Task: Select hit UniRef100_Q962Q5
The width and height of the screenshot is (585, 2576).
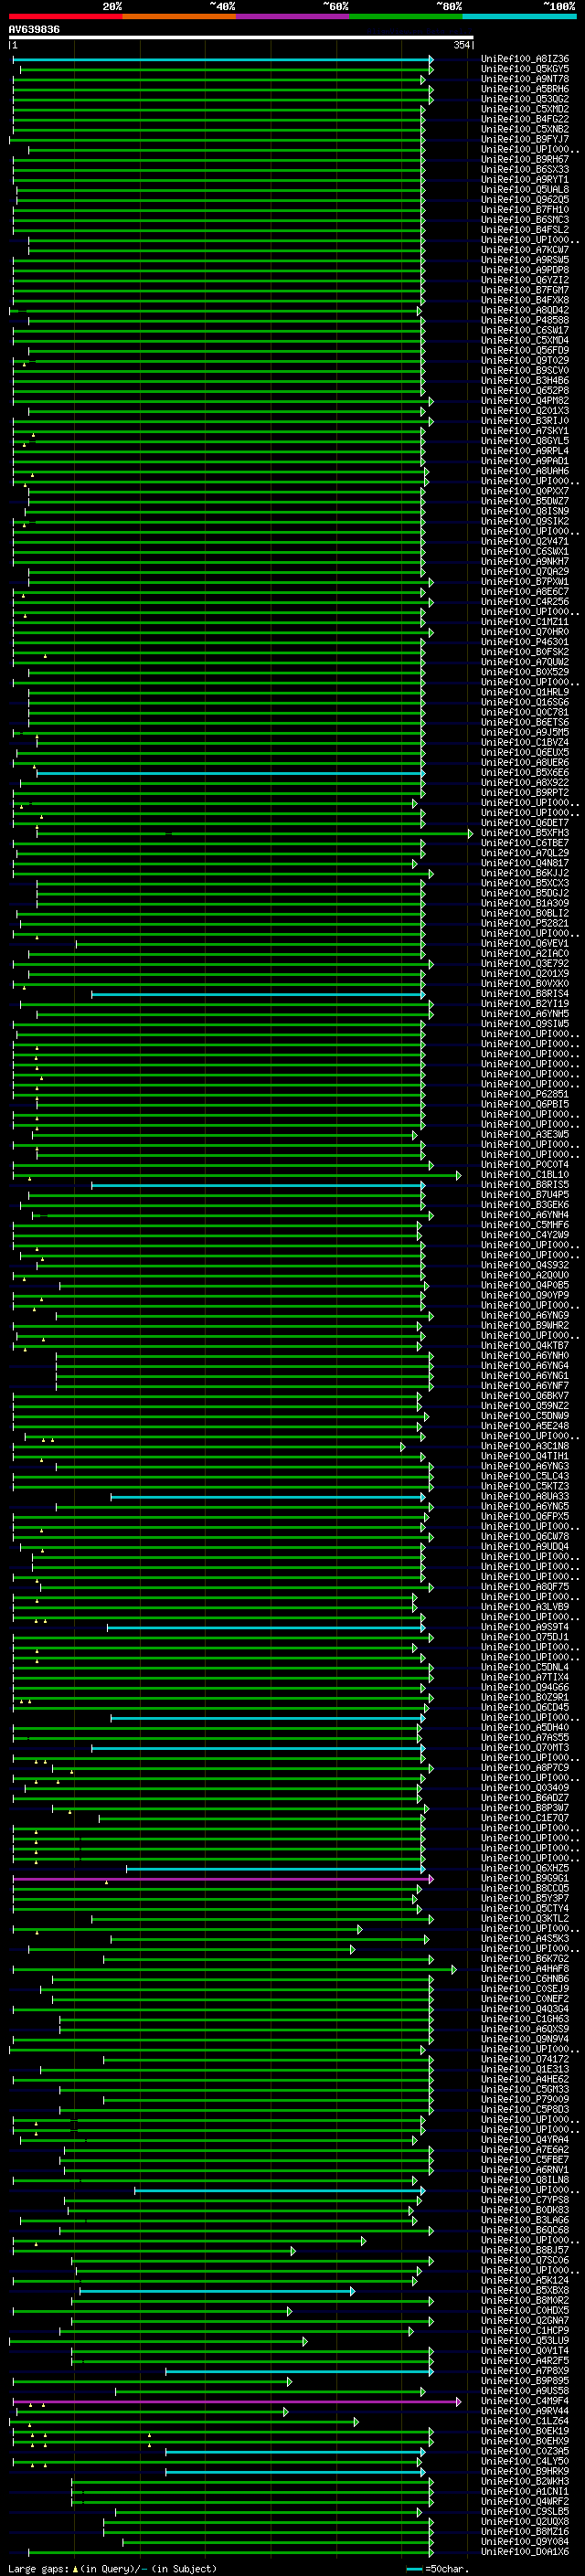Action: 525,200
